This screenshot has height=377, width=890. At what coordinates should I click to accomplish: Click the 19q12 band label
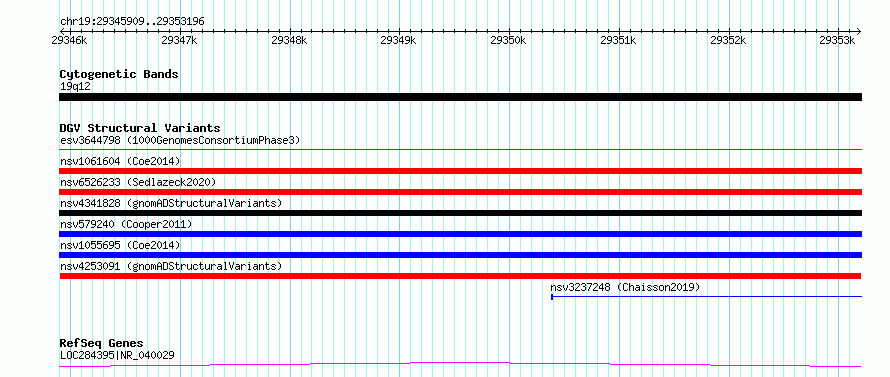(75, 87)
